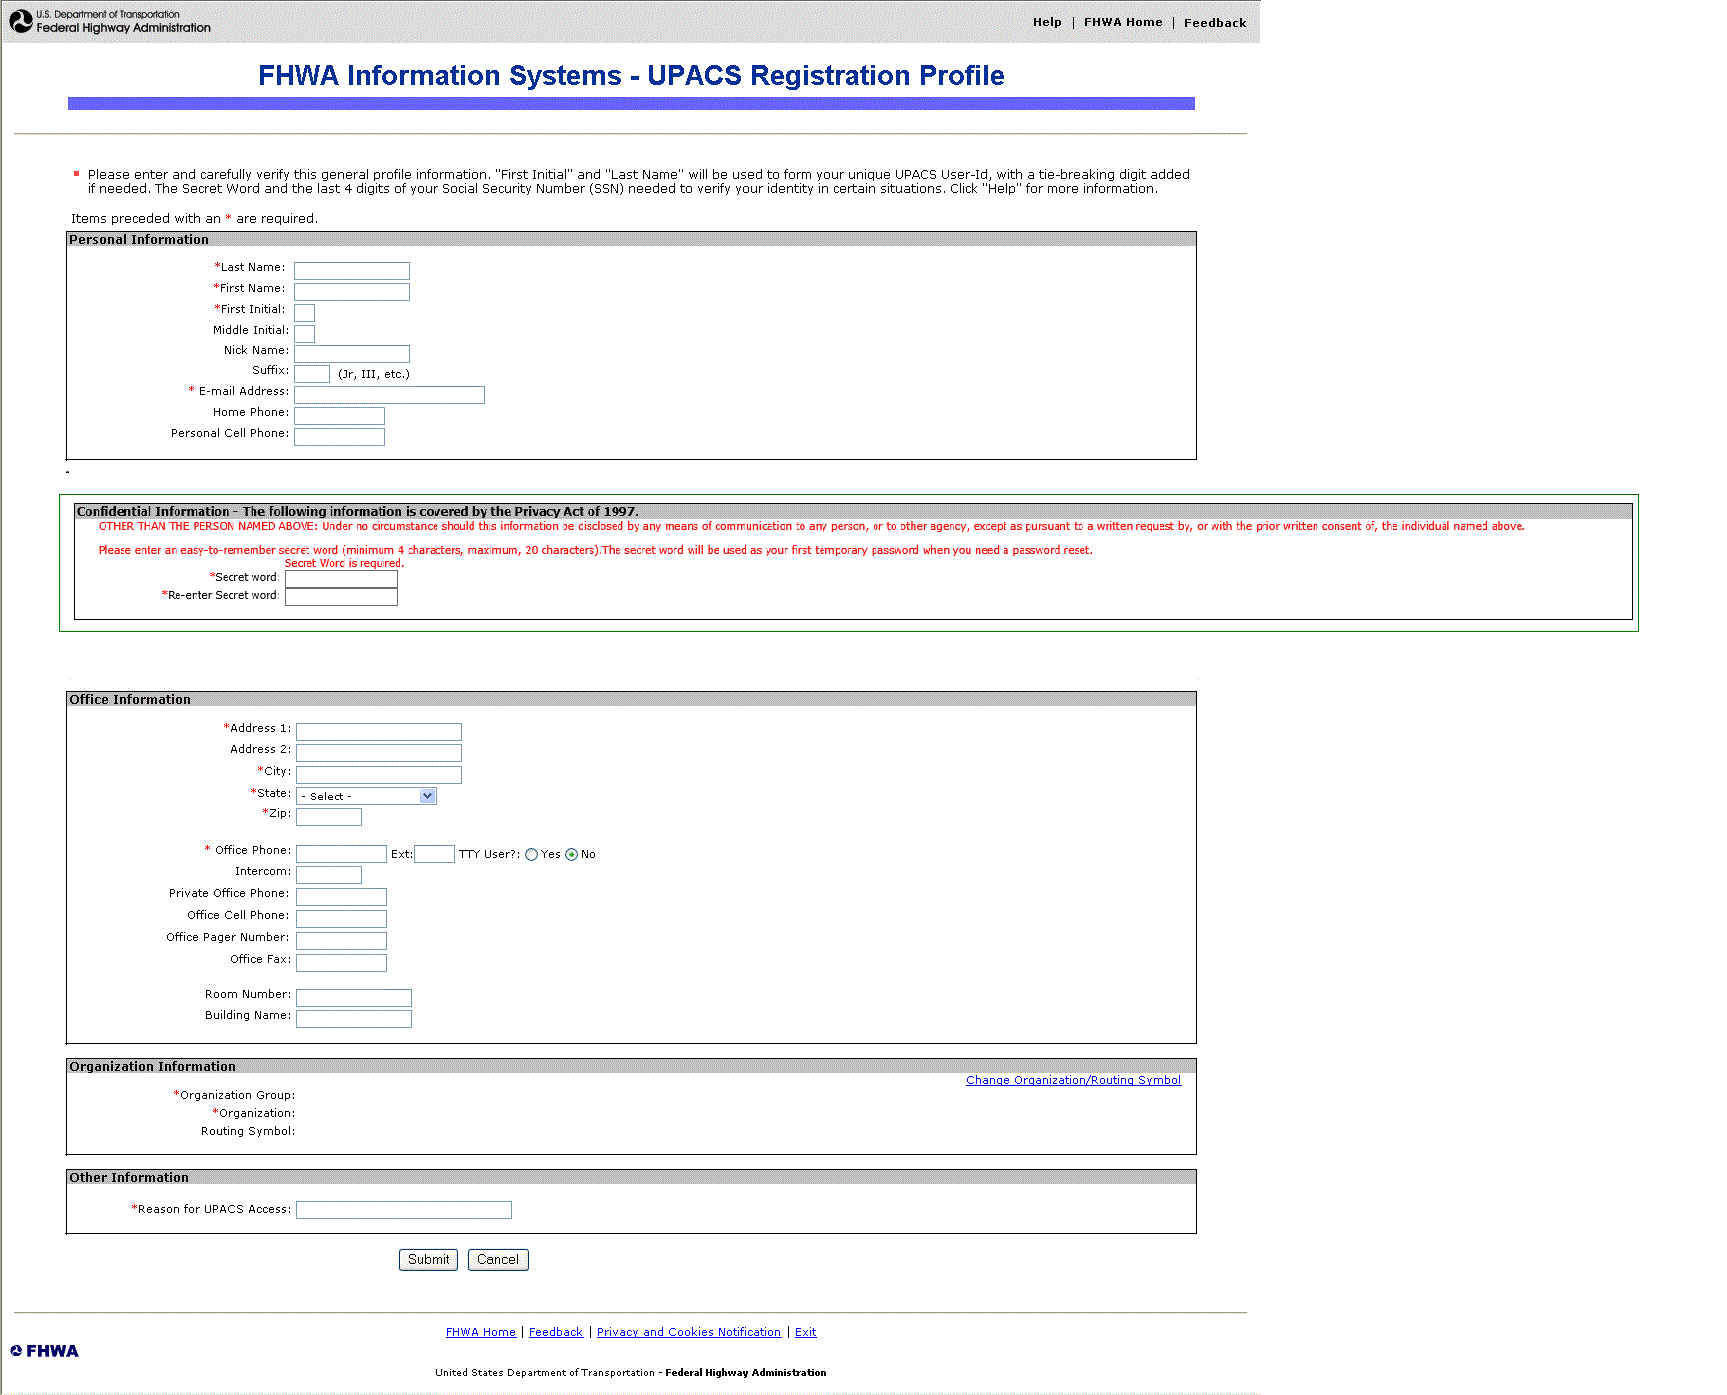Focus the Home Phone field
This screenshot has width=1727, height=1395.
[x=339, y=416]
